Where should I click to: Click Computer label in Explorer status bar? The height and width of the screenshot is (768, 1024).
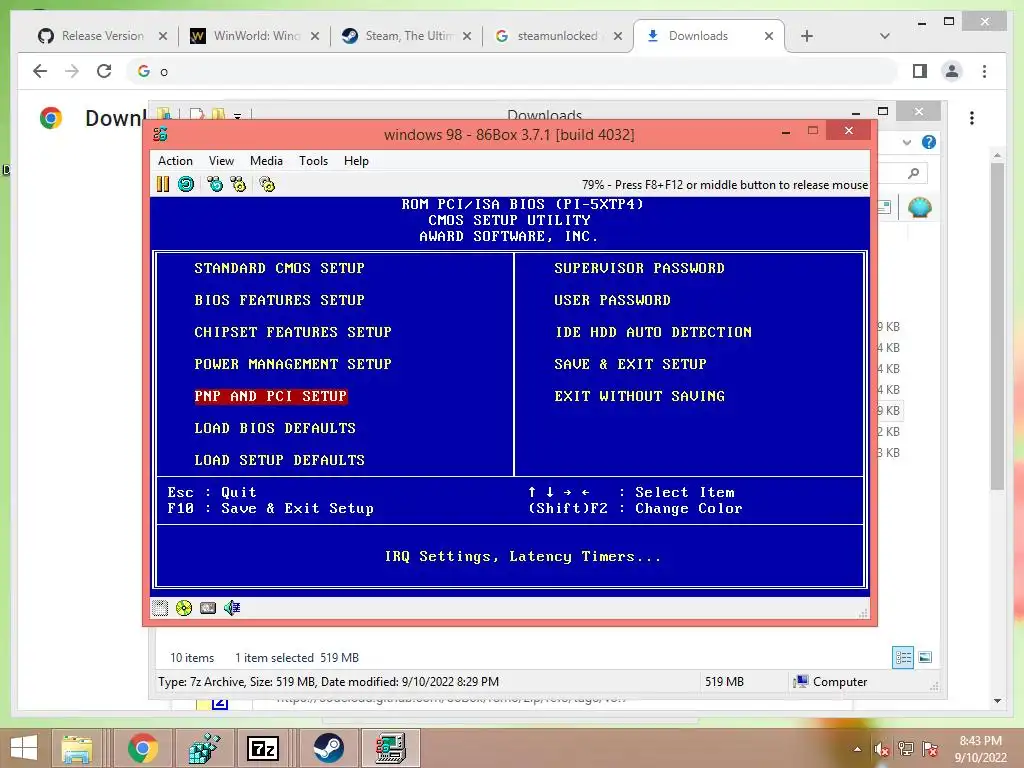840,682
